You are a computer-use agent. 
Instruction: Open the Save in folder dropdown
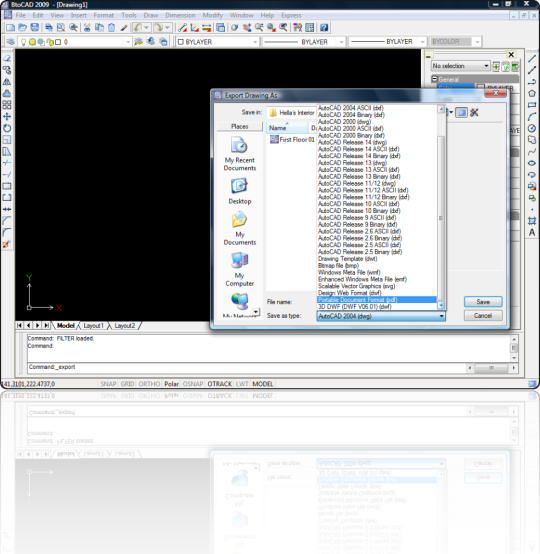[x=292, y=113]
